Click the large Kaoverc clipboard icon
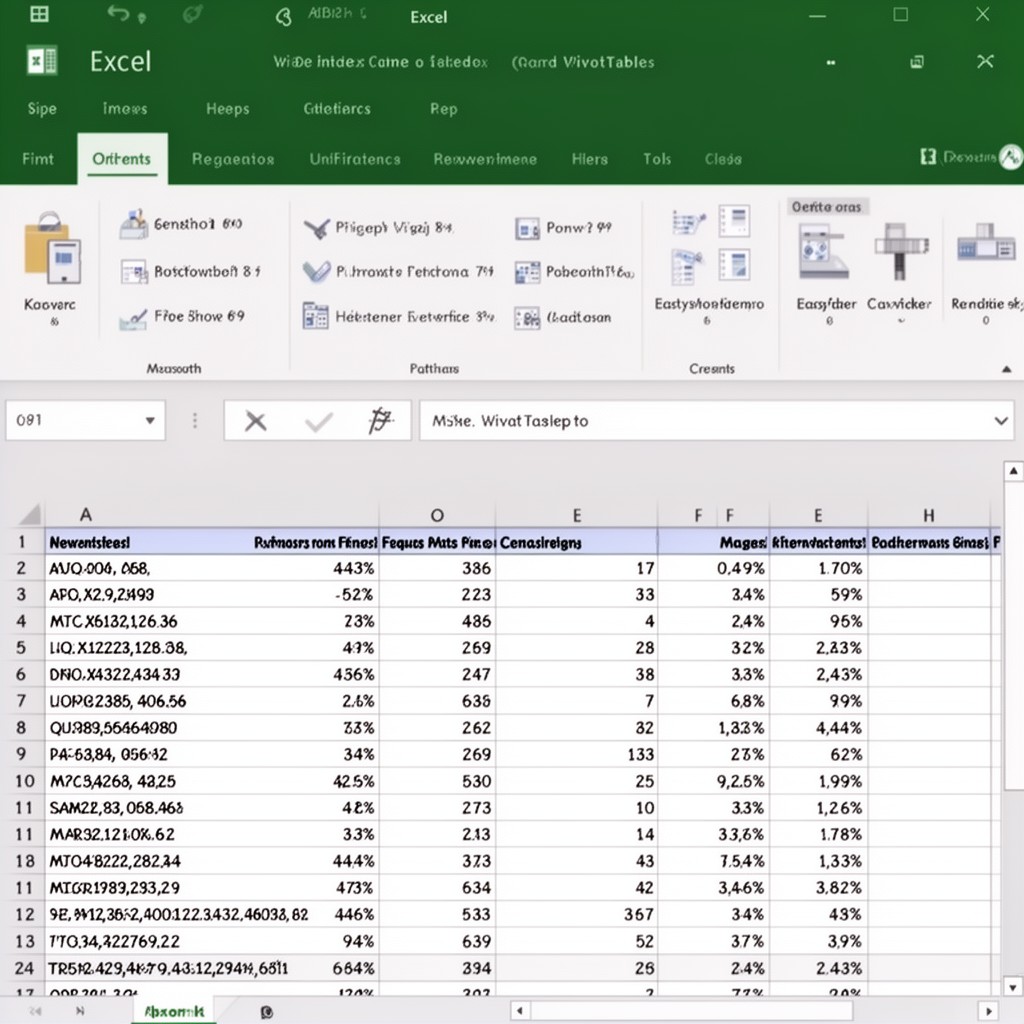 point(53,248)
